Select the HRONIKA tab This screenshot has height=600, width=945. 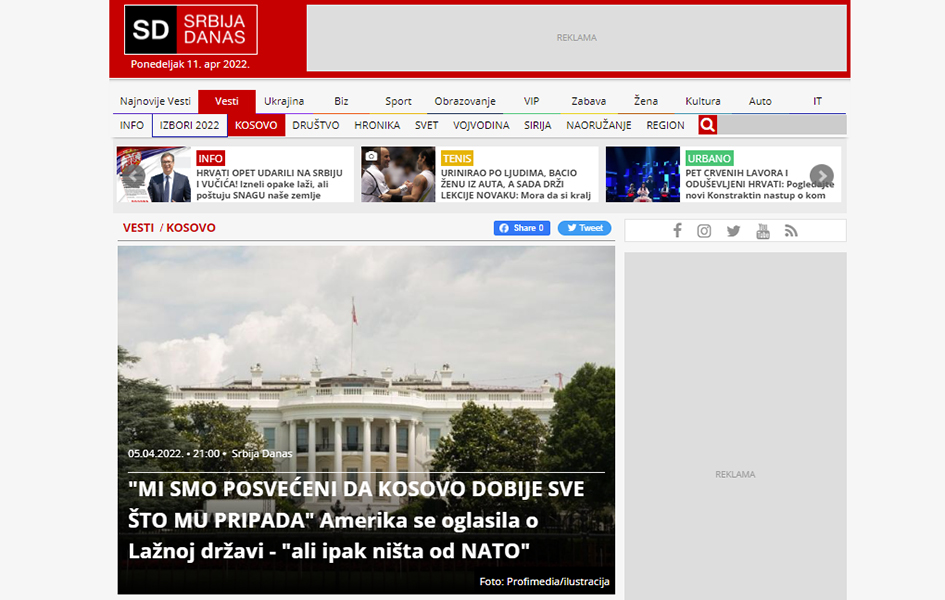click(x=375, y=124)
